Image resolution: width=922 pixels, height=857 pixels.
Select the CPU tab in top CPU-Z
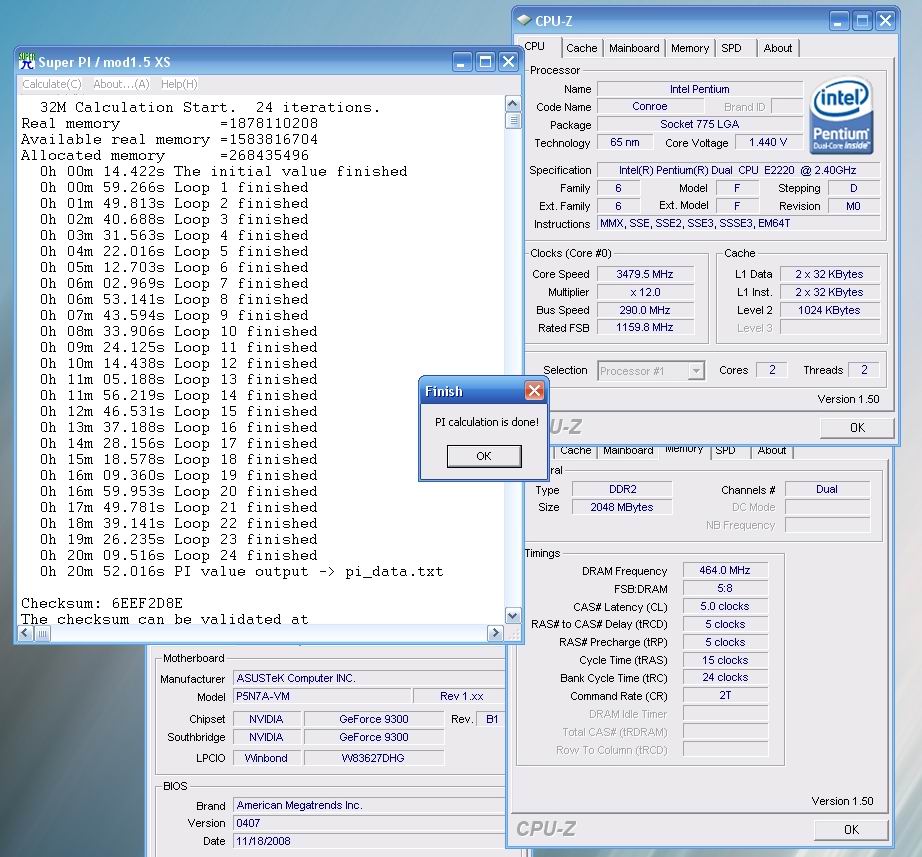pos(535,46)
